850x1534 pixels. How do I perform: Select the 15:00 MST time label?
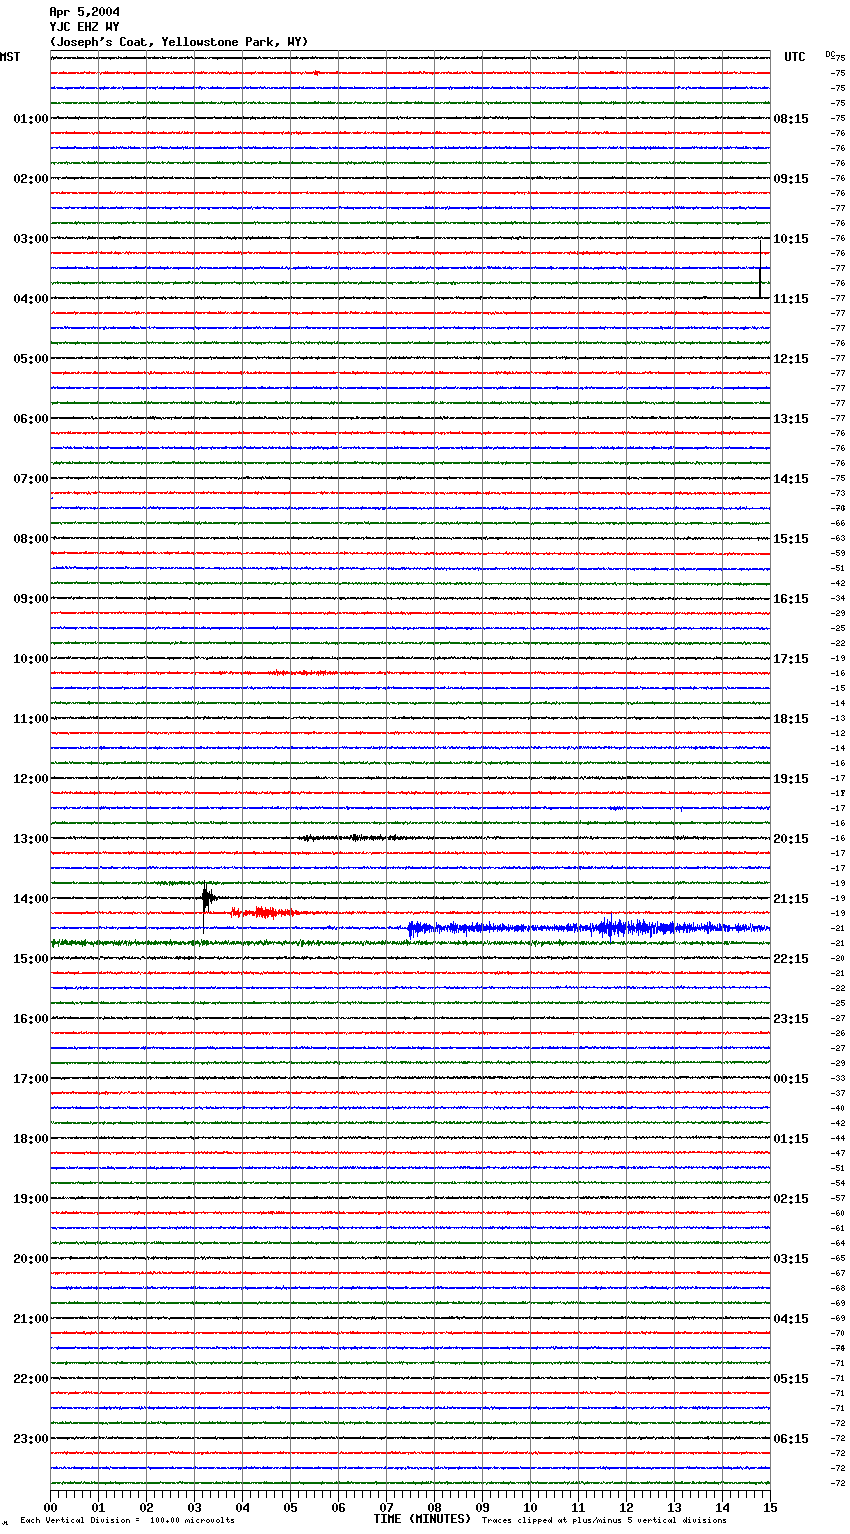pyautogui.click(x=31, y=959)
